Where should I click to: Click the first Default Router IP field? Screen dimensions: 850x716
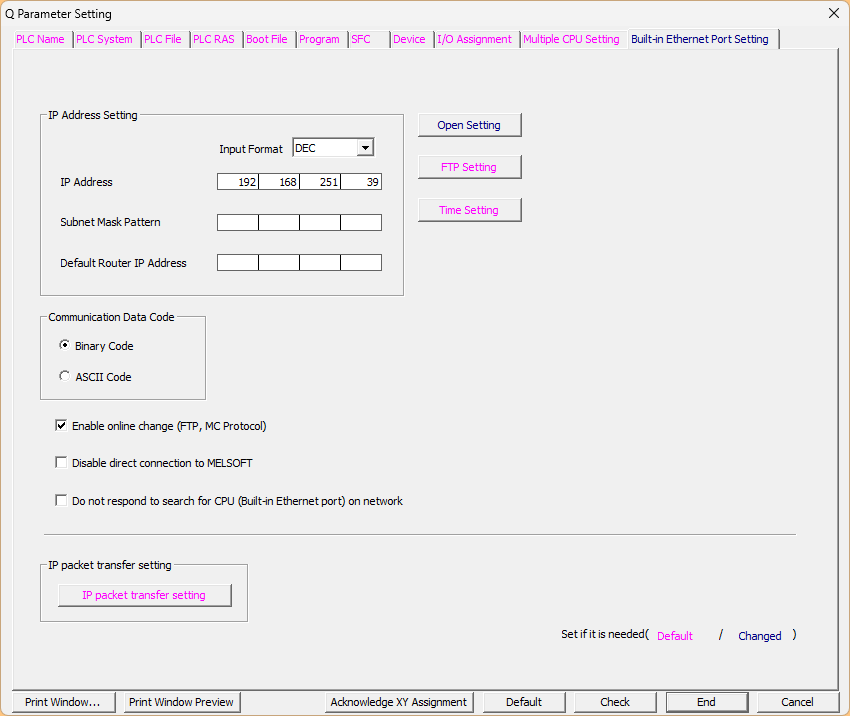coord(238,263)
